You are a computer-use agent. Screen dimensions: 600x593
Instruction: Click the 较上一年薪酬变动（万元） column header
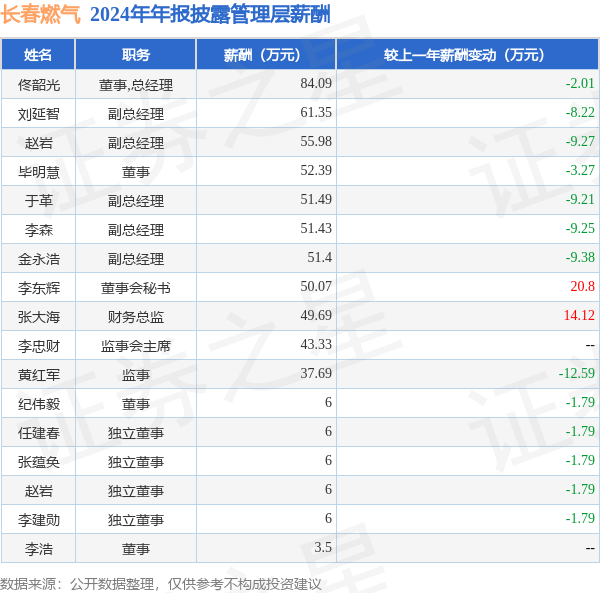[468, 55]
